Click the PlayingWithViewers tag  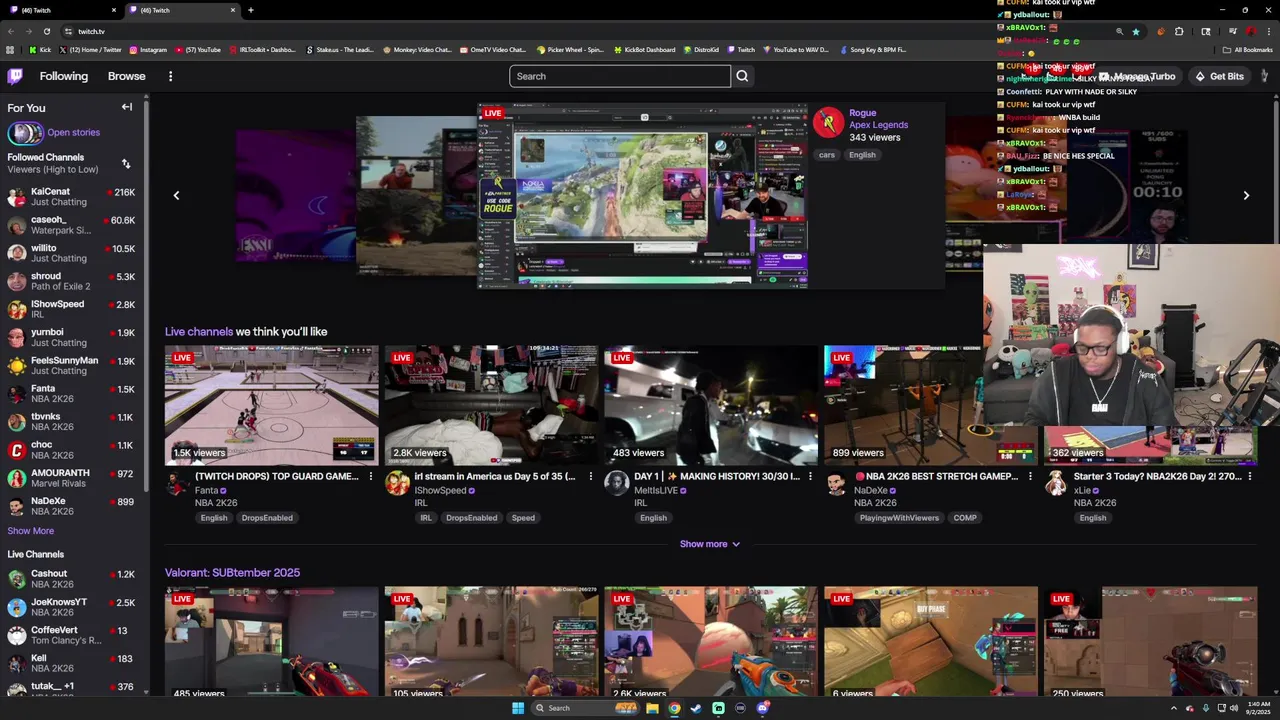point(899,518)
